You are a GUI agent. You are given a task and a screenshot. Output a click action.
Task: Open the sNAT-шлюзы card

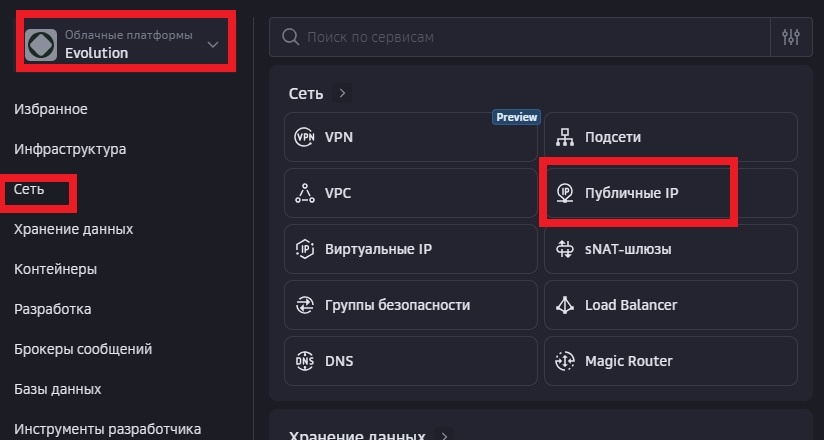click(671, 249)
